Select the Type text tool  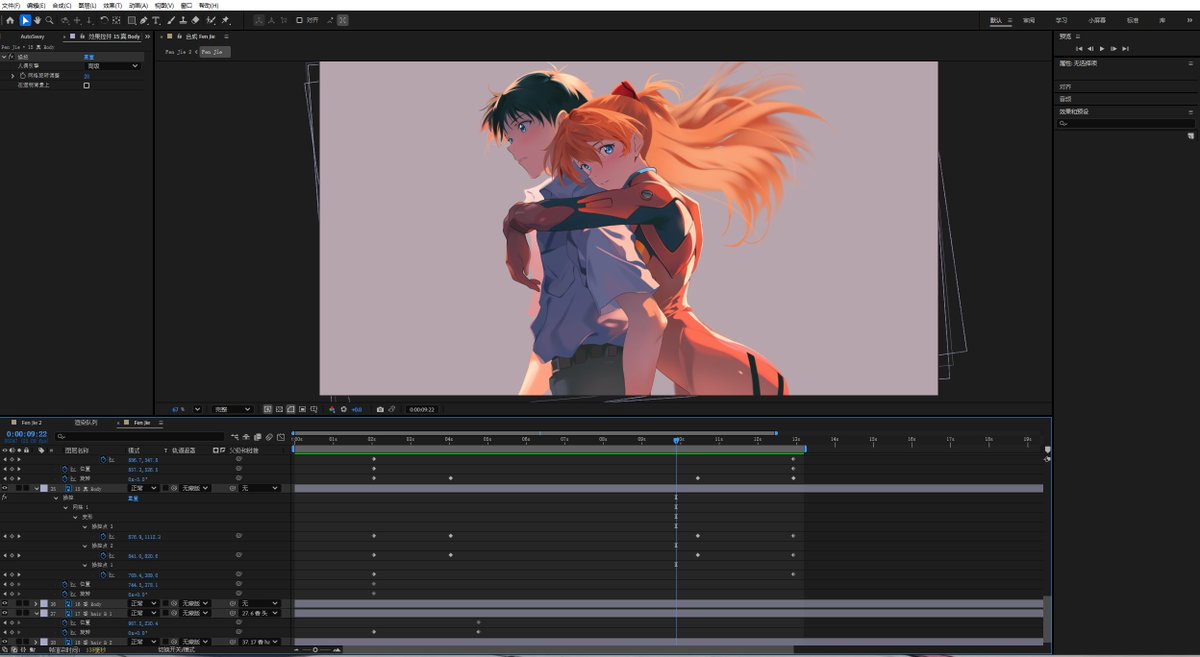point(156,20)
